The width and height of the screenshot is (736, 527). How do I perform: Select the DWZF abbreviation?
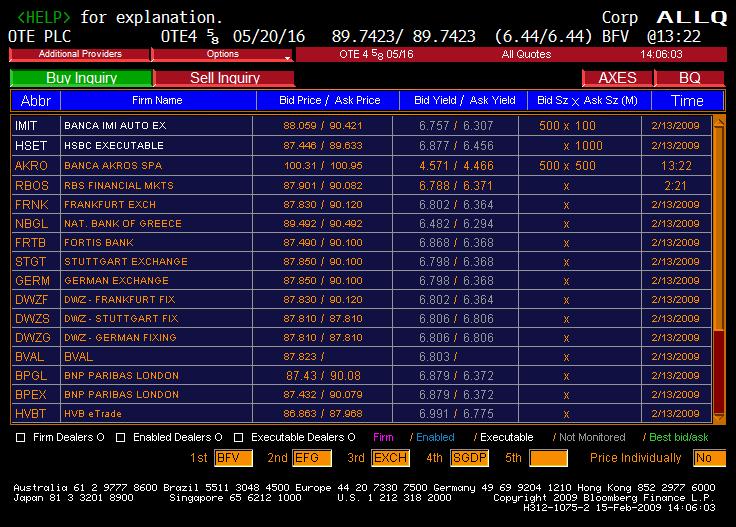pos(31,299)
